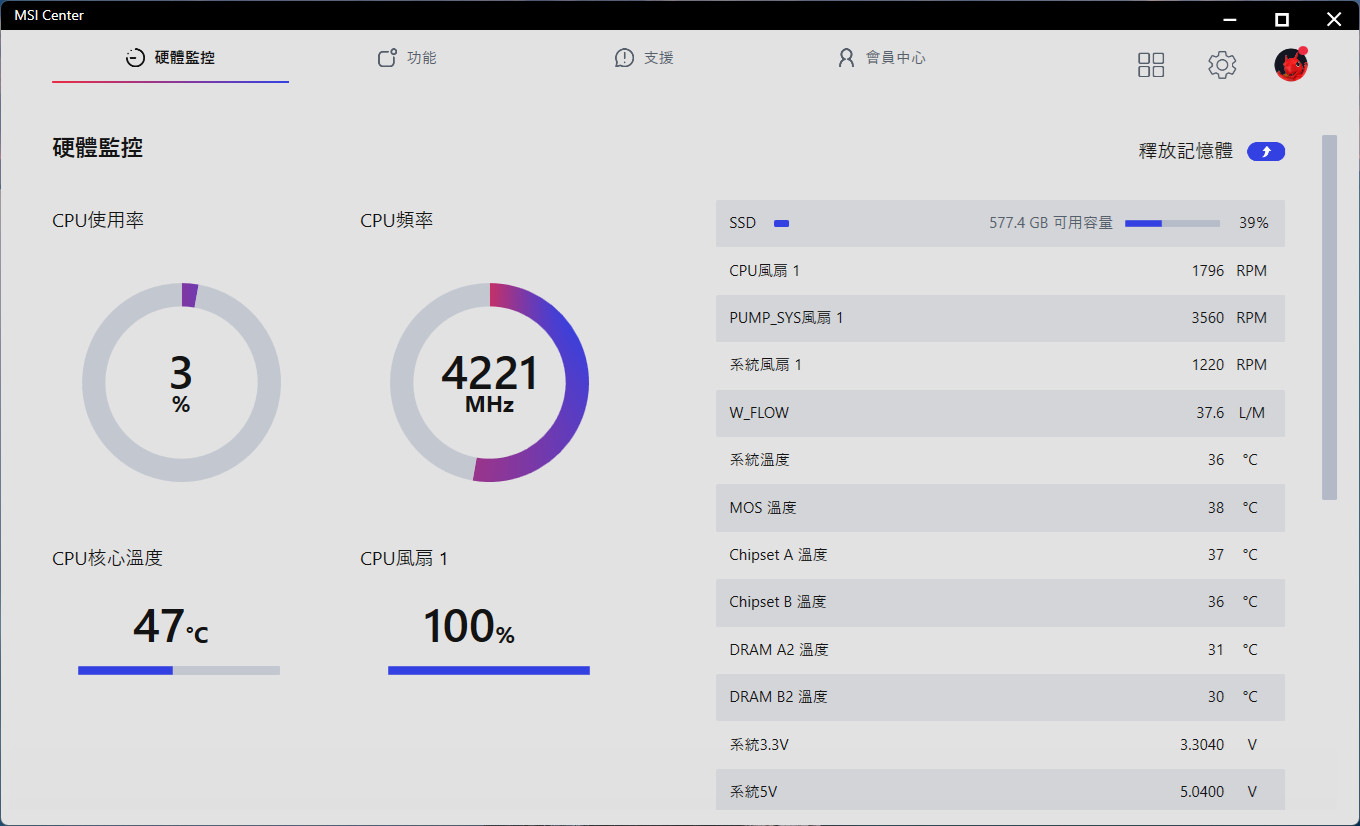Screen dimensions: 1360x826
Task: Click the SSD small blue indicator icon
Action: 781,224
